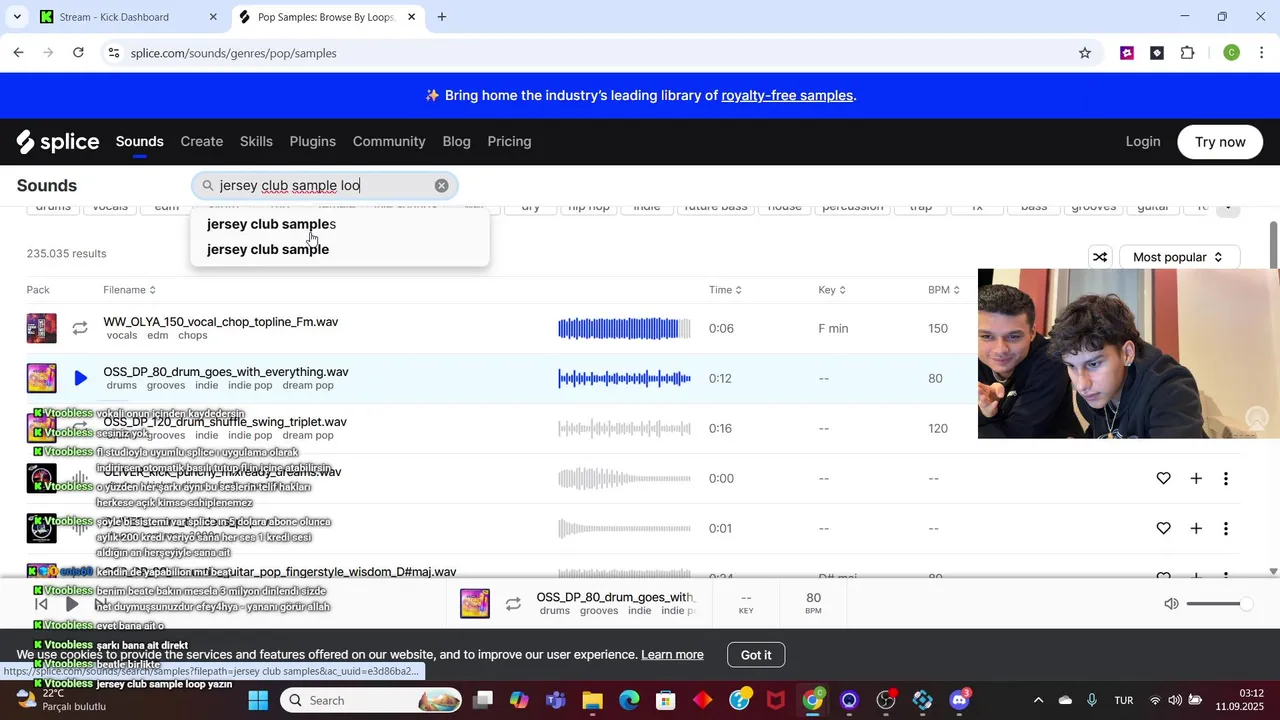Open Chrome extensions puzzle icon

point(1188,53)
